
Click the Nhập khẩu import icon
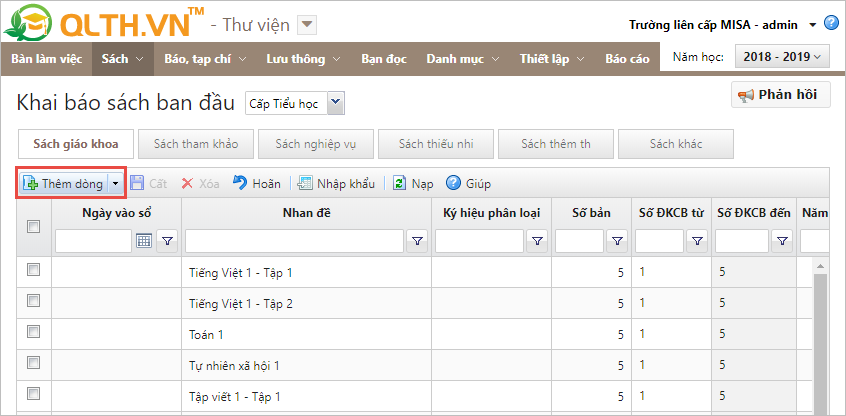[x=305, y=183]
